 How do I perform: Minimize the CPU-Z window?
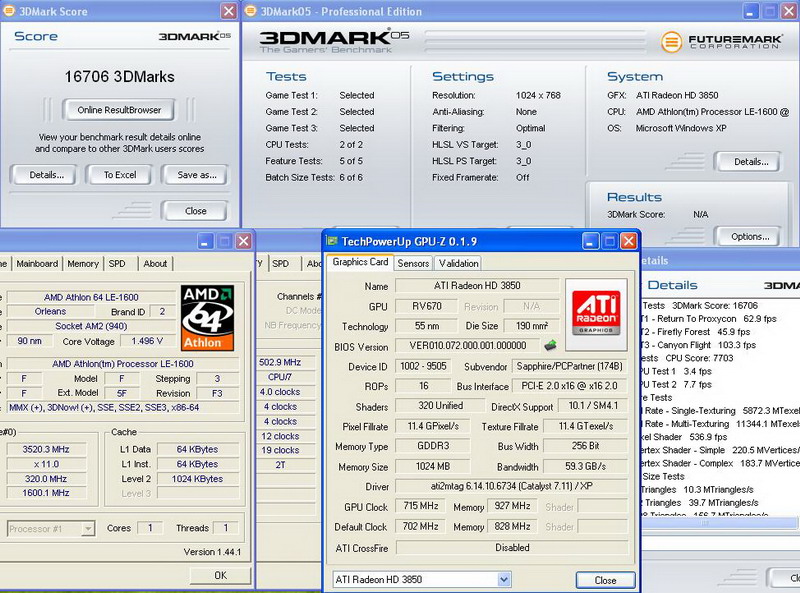(x=206, y=241)
